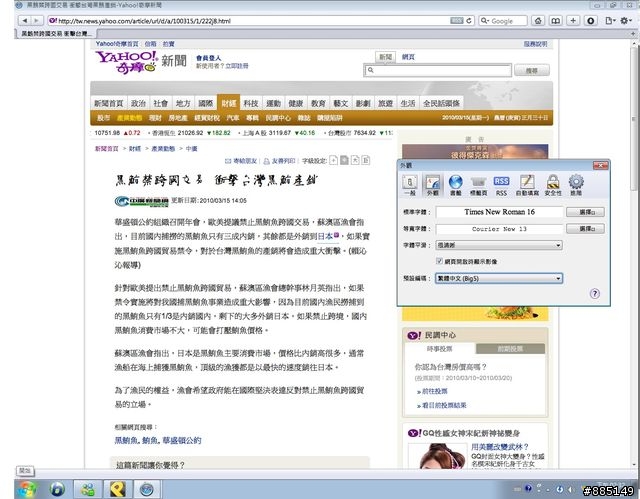
Task: Click Select button beside Courier New 13
Action: click(585, 228)
